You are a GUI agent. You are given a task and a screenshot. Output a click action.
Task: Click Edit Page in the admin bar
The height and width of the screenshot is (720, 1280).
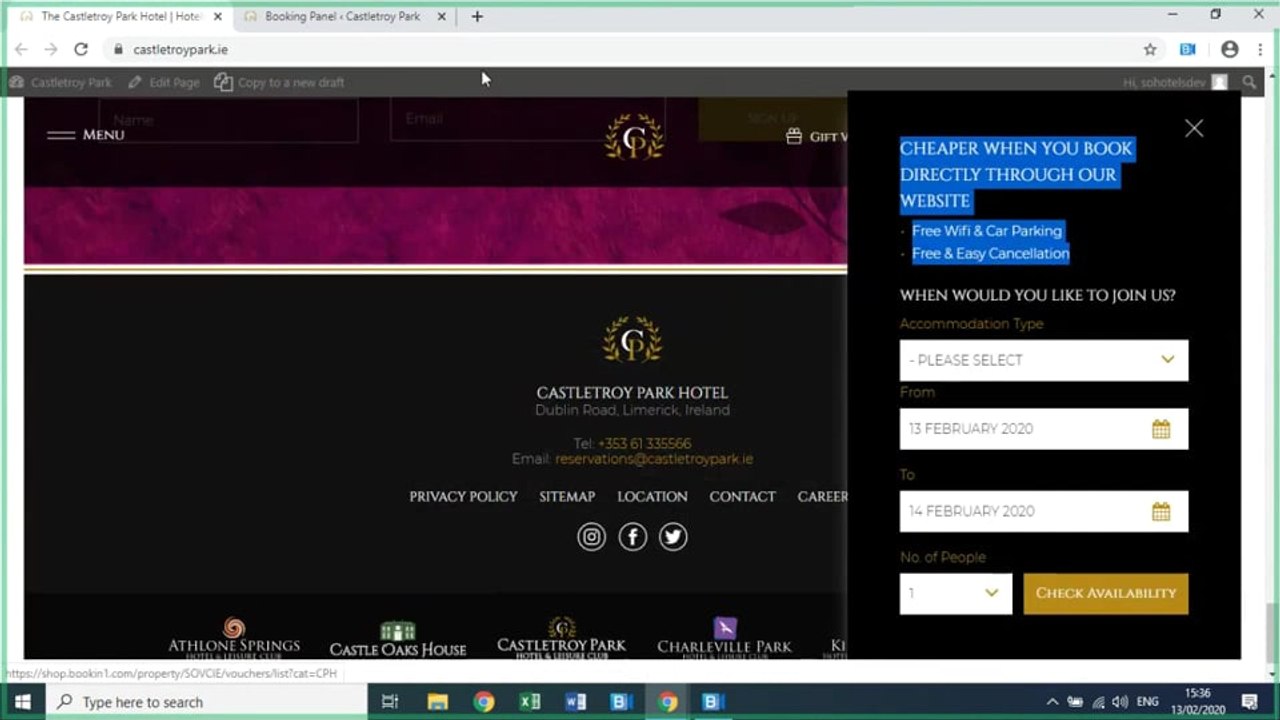coord(164,82)
